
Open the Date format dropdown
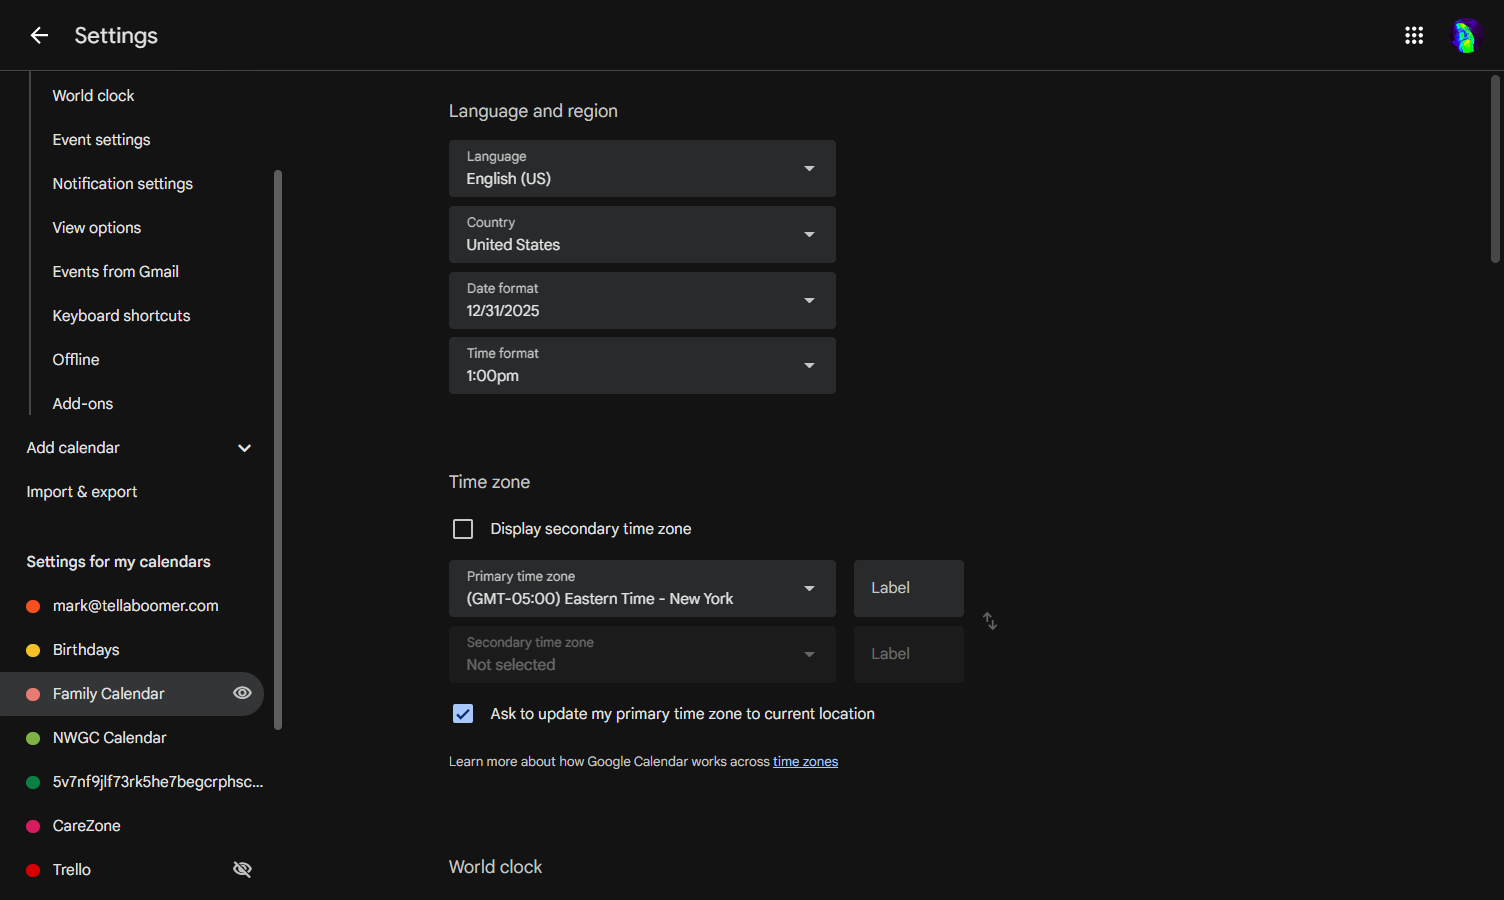pyautogui.click(x=642, y=300)
